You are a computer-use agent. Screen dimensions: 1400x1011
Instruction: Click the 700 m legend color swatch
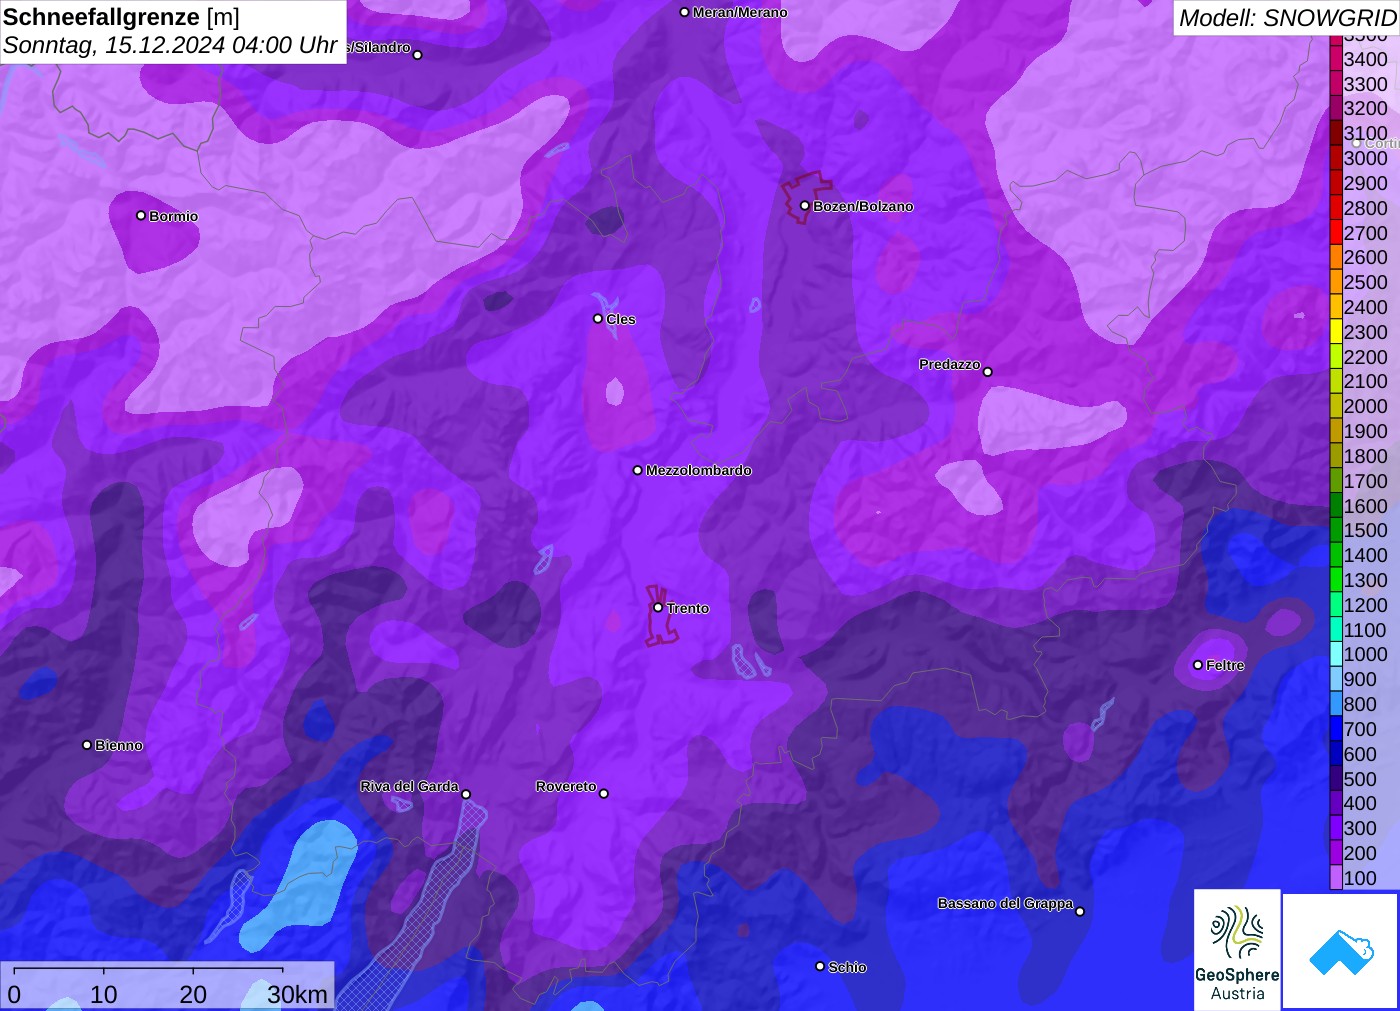pyautogui.click(x=1336, y=729)
